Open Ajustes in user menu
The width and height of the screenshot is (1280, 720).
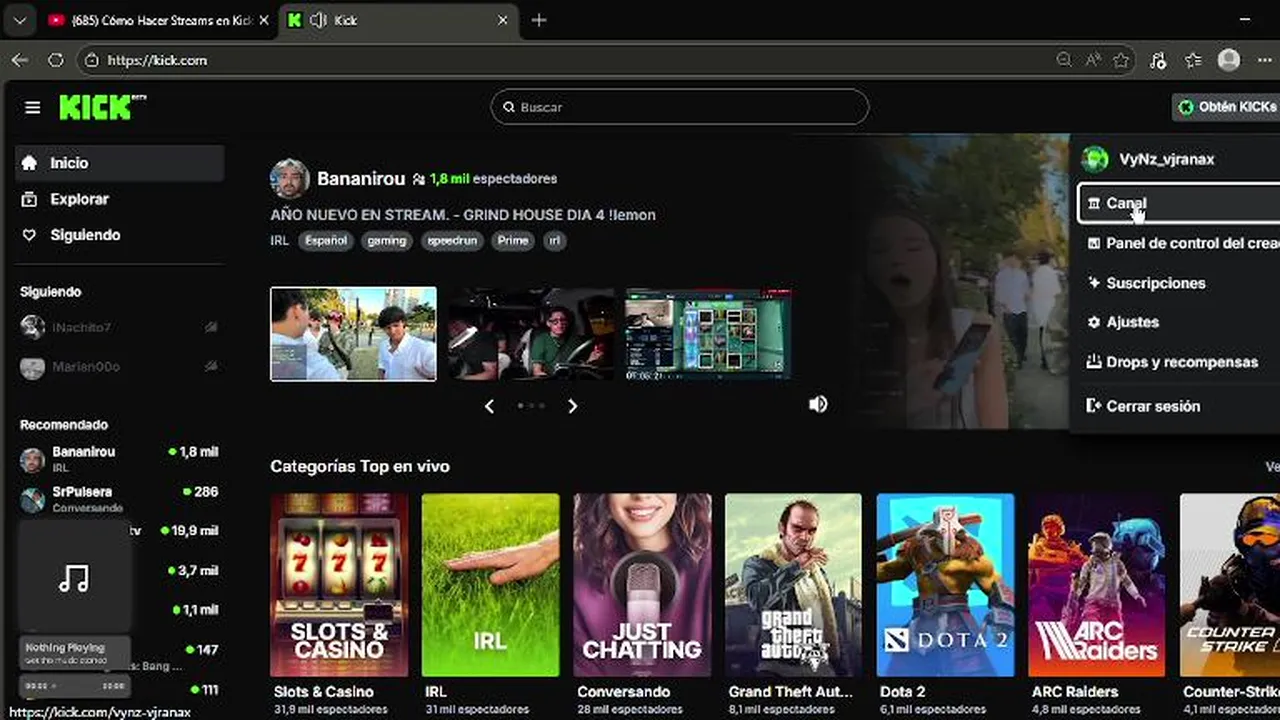pyautogui.click(x=1179, y=322)
